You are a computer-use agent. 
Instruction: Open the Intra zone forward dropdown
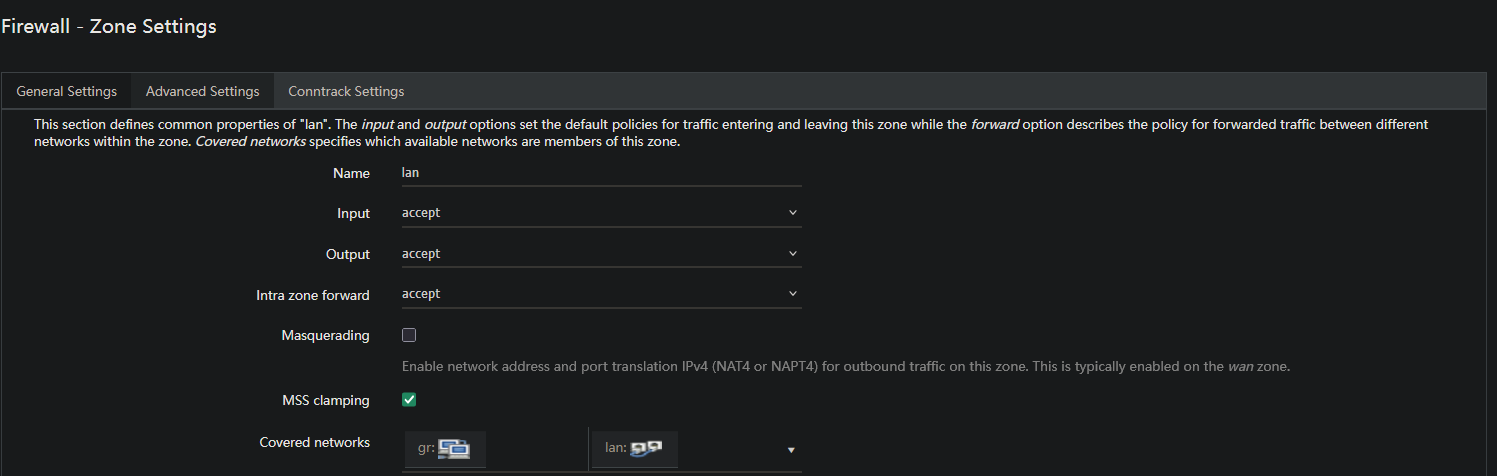click(x=600, y=294)
